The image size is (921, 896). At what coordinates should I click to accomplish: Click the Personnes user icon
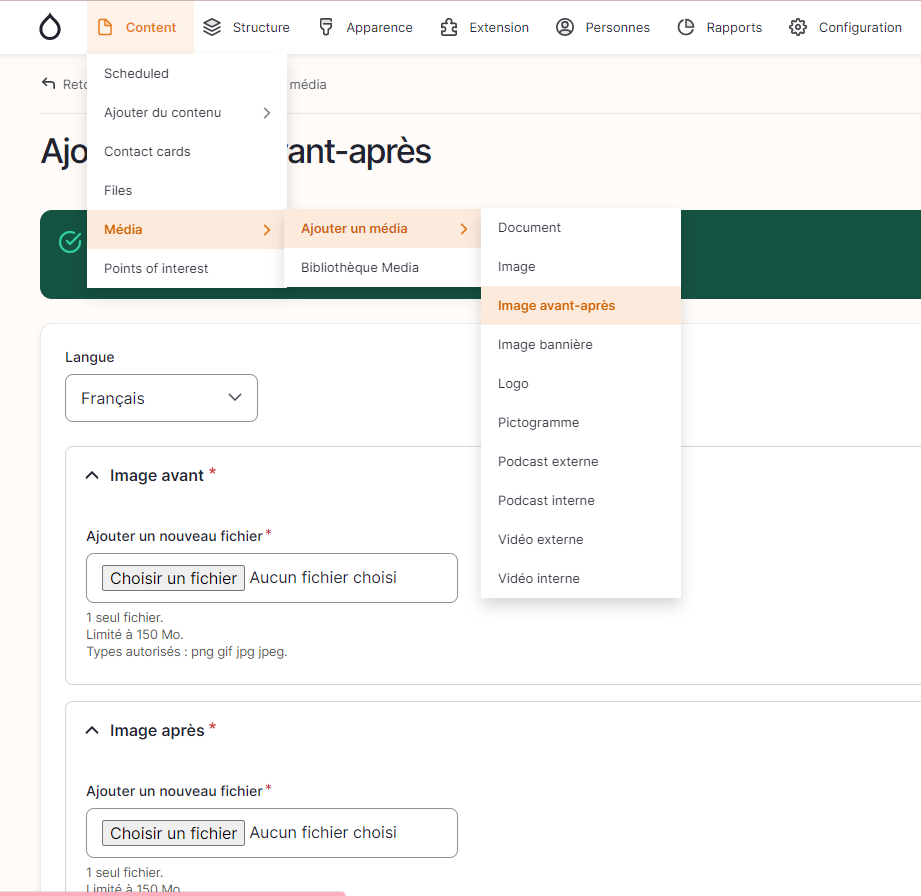pos(565,27)
